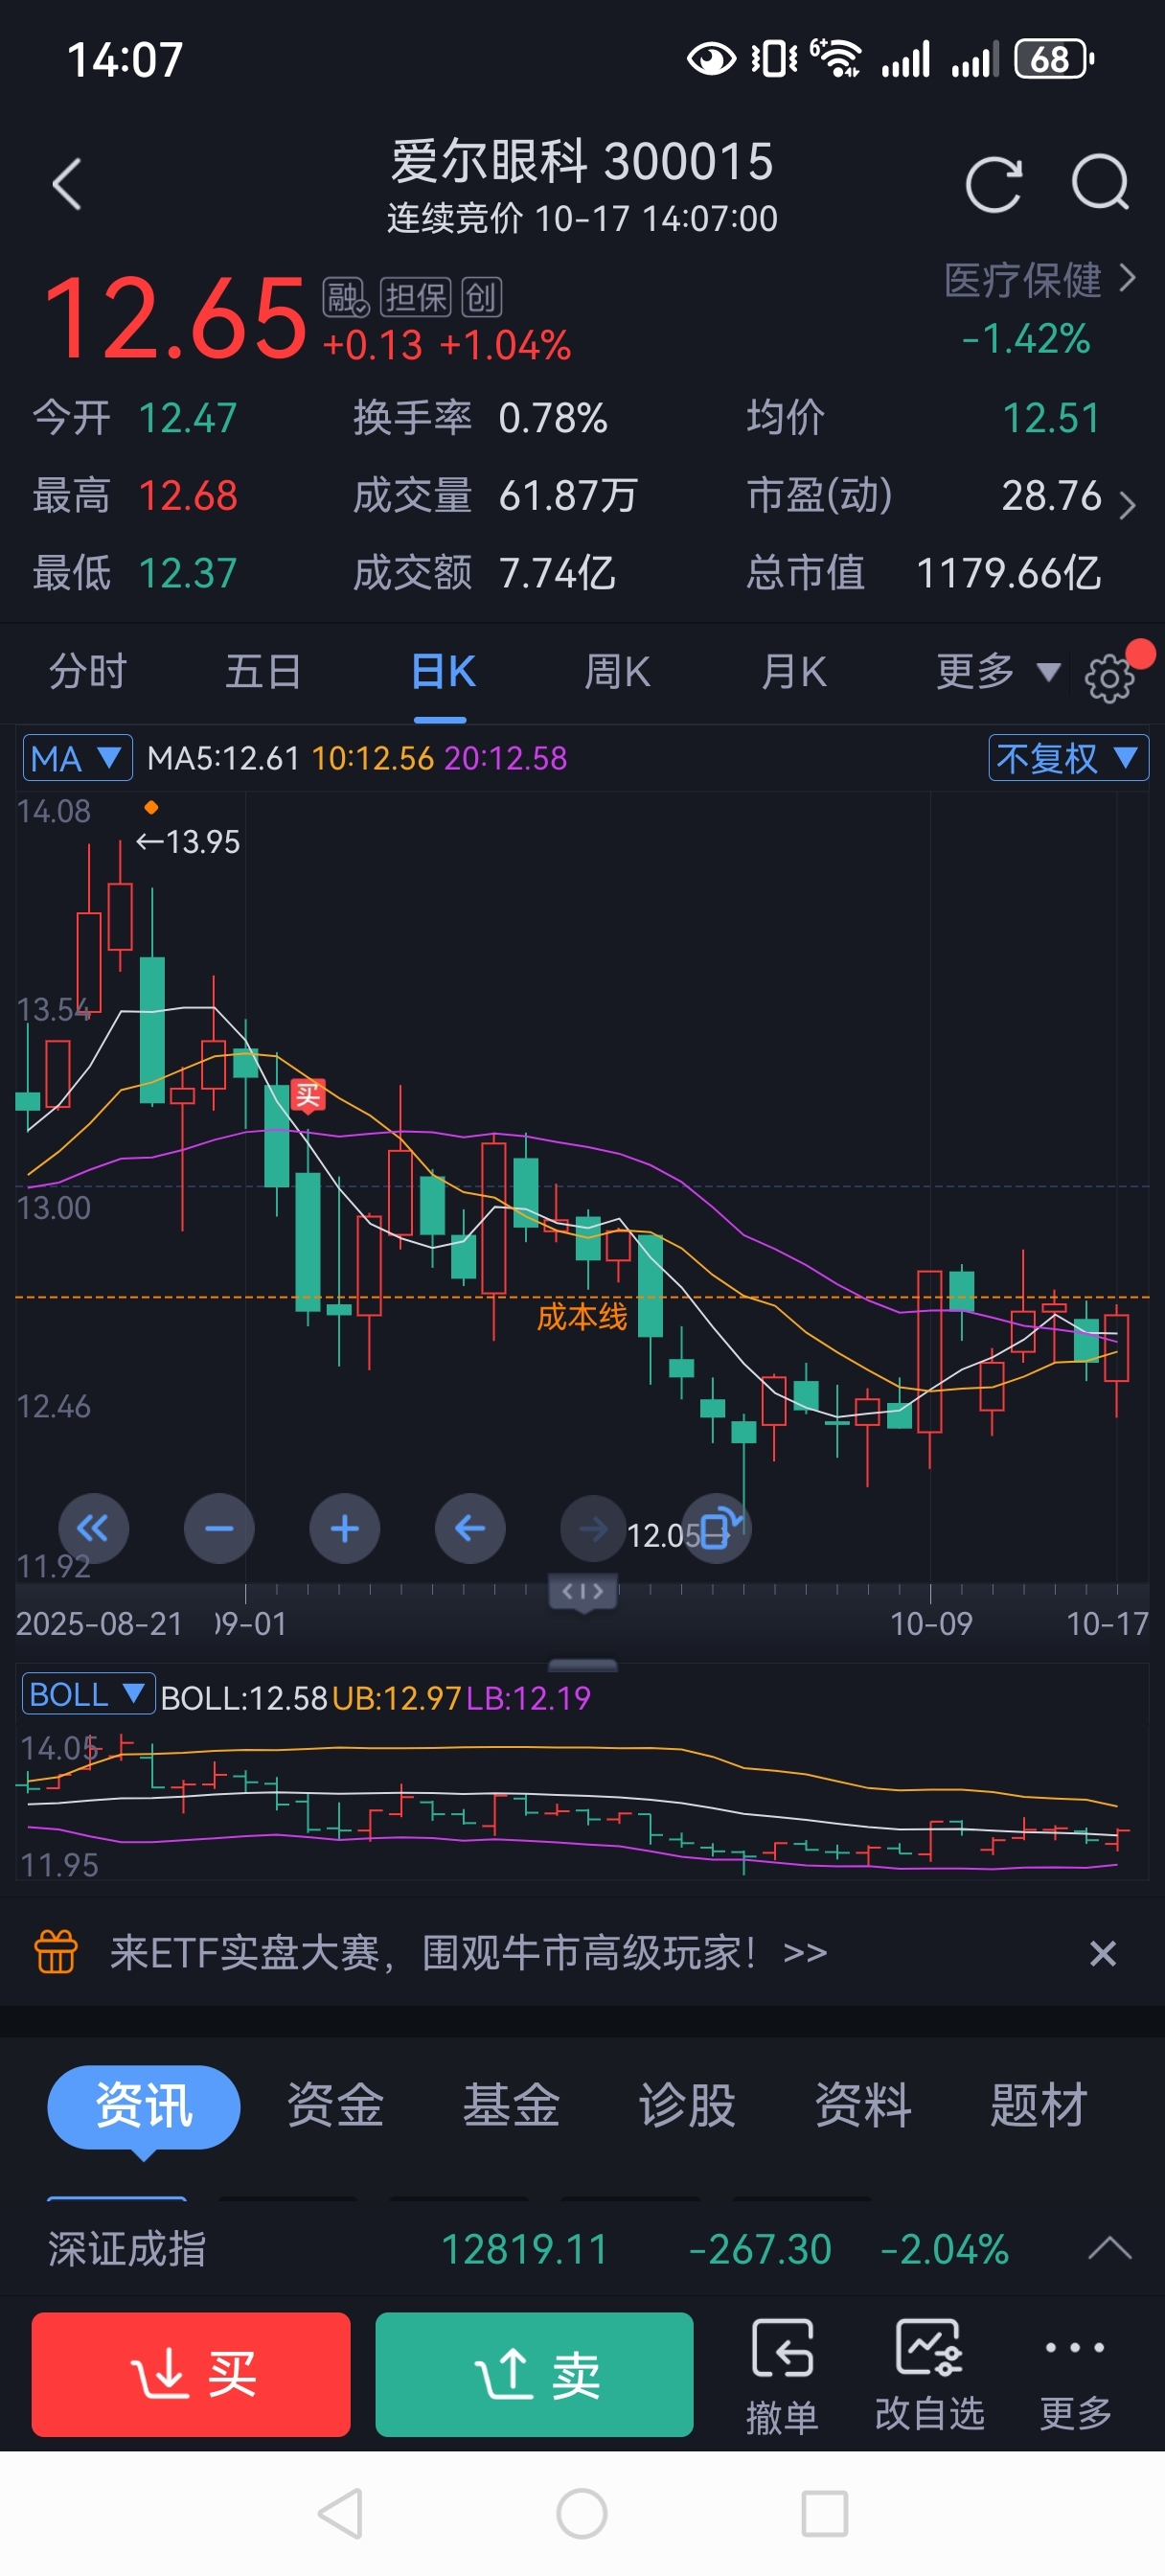Open 医疗保健 sector detail chevron
The width and height of the screenshot is (1165, 2576).
click(1128, 278)
